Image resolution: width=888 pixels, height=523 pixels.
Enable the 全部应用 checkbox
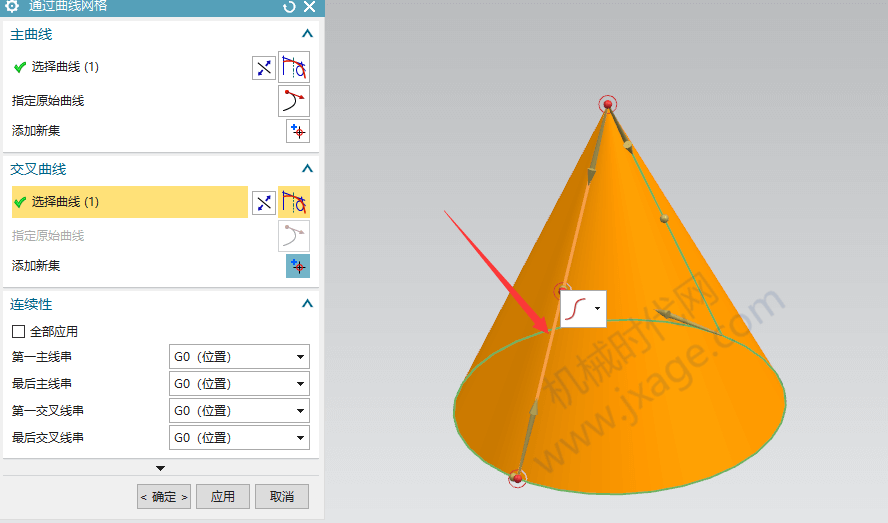[x=19, y=331]
